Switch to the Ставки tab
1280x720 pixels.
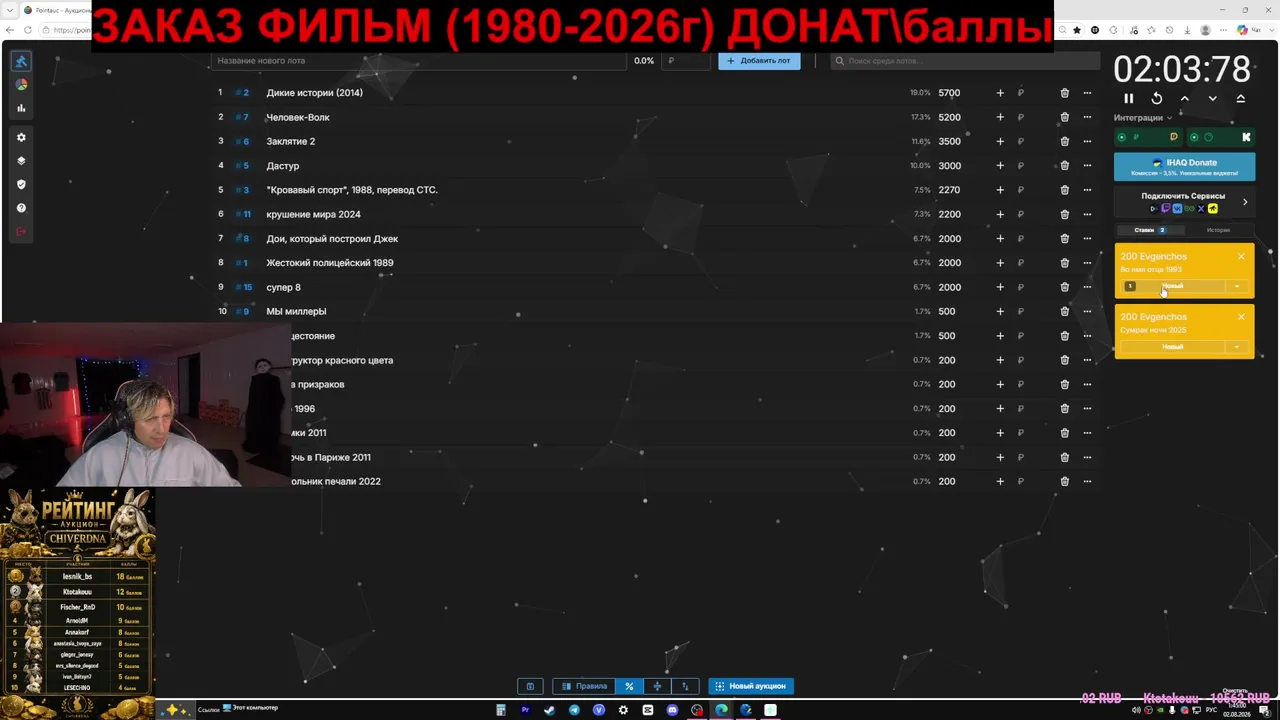[1148, 230]
